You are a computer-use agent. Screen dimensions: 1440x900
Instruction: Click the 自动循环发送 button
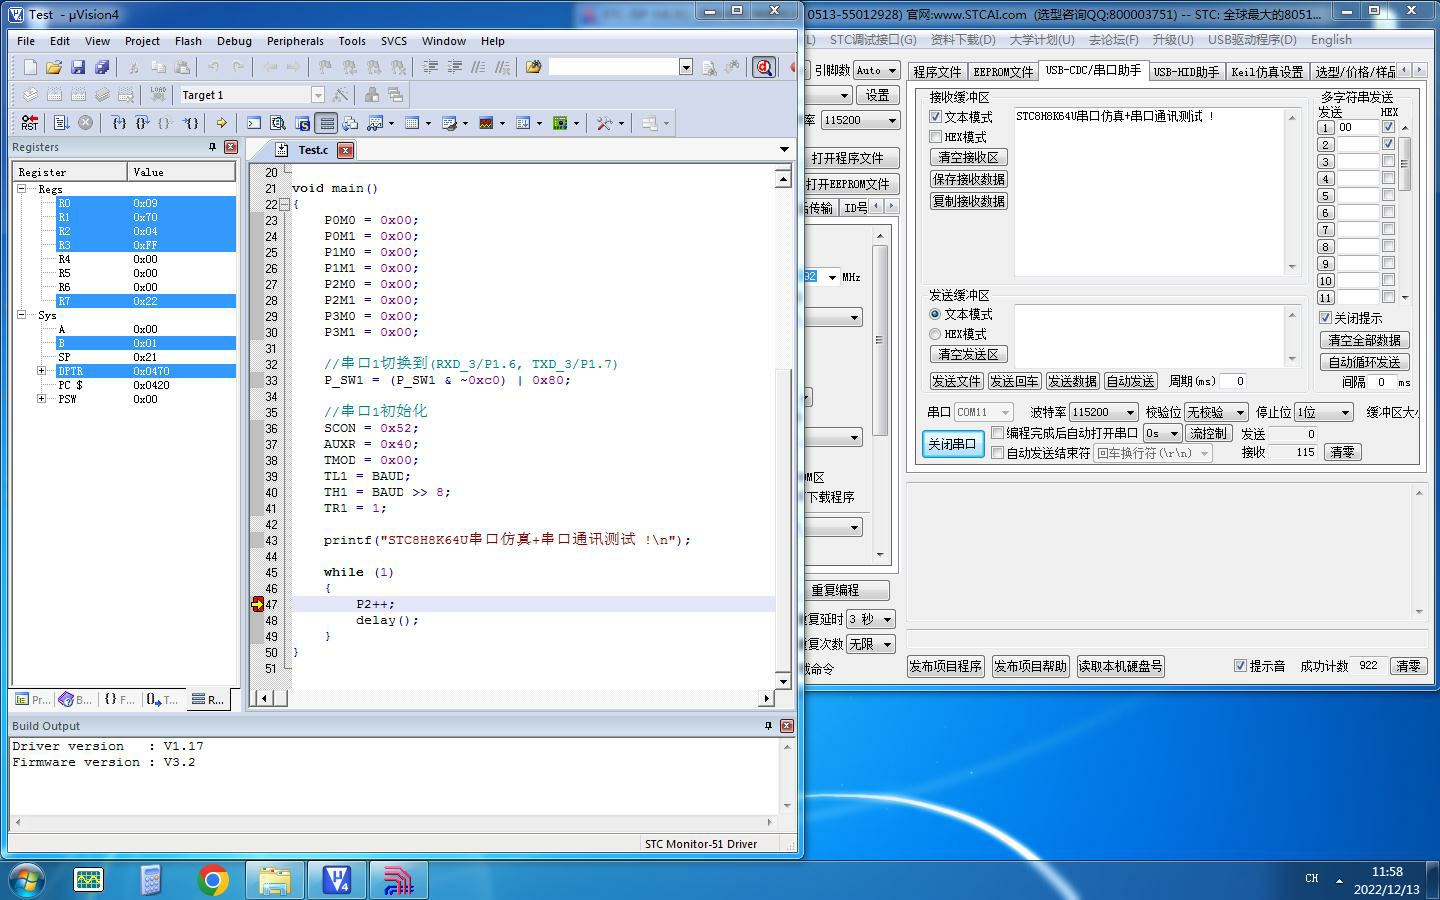[1364, 362]
